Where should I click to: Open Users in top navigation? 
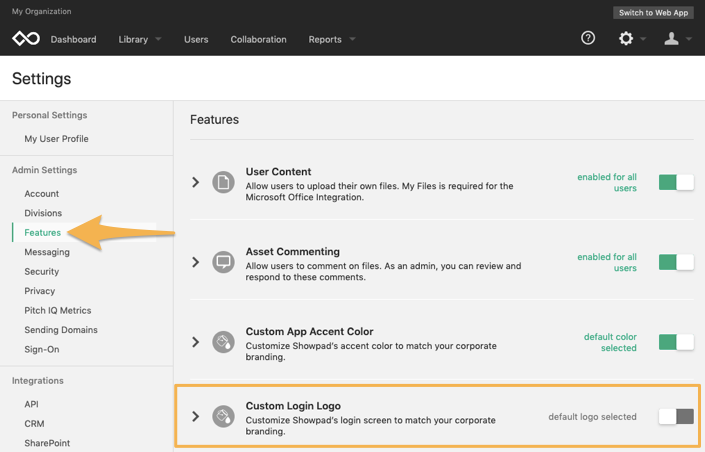click(196, 40)
